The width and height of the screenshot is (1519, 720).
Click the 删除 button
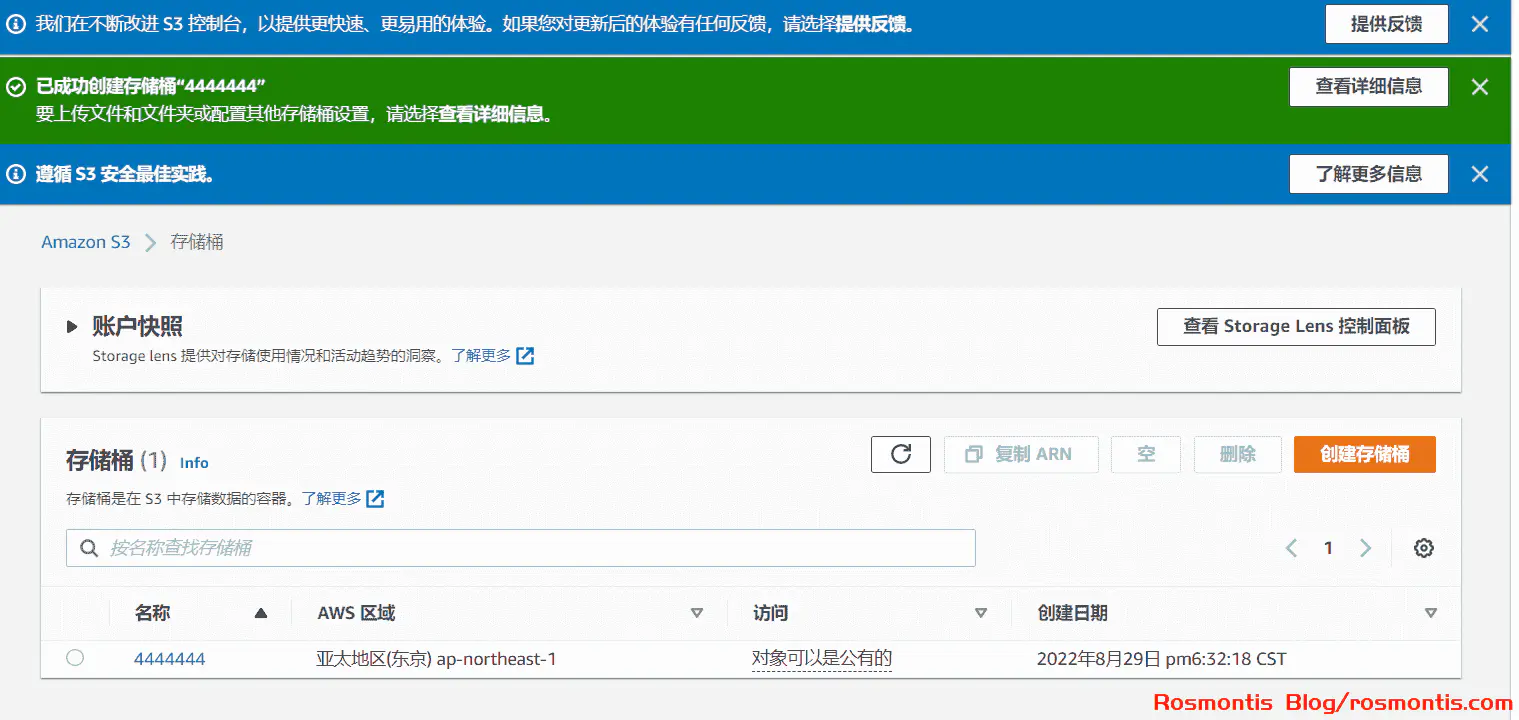(x=1238, y=455)
